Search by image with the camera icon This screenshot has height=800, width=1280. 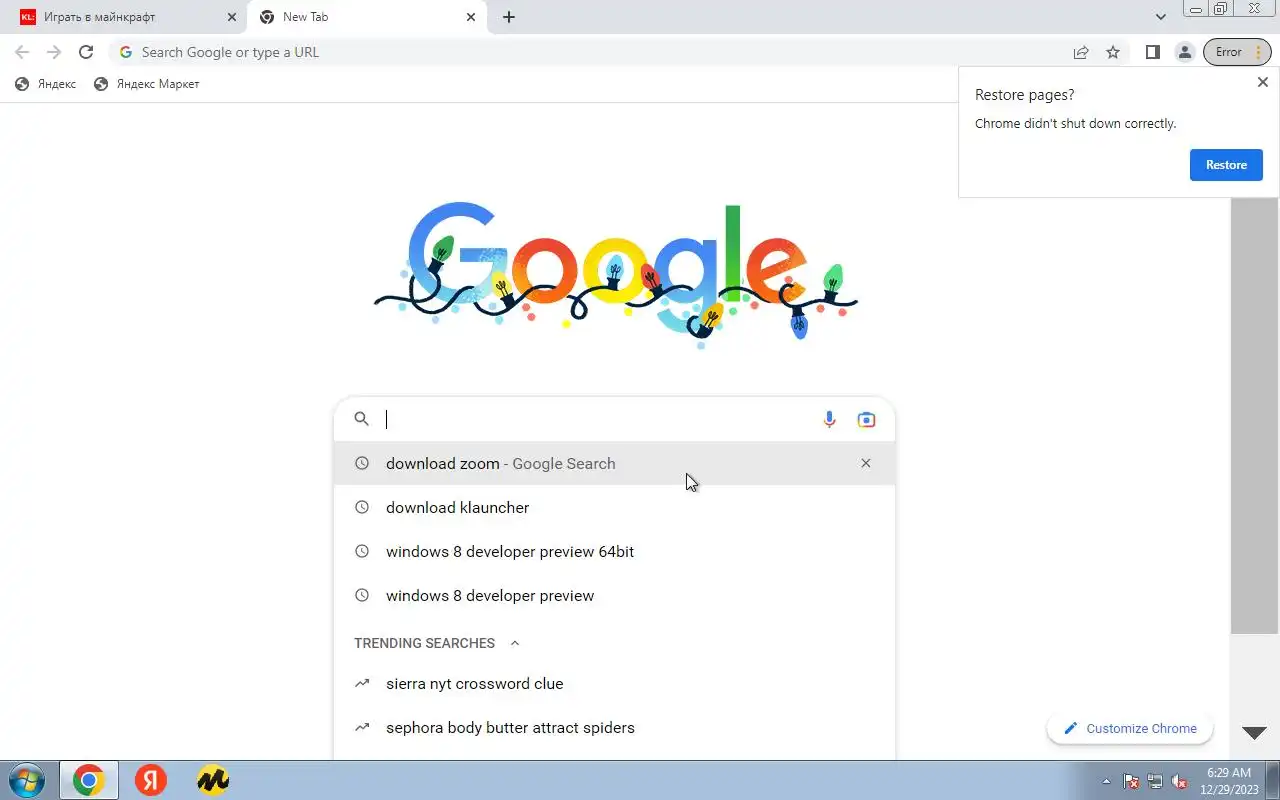pyautogui.click(x=867, y=420)
